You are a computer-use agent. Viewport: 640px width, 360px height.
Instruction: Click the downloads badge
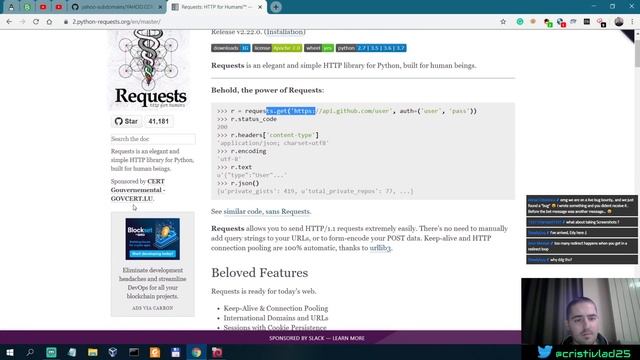tap(231, 48)
